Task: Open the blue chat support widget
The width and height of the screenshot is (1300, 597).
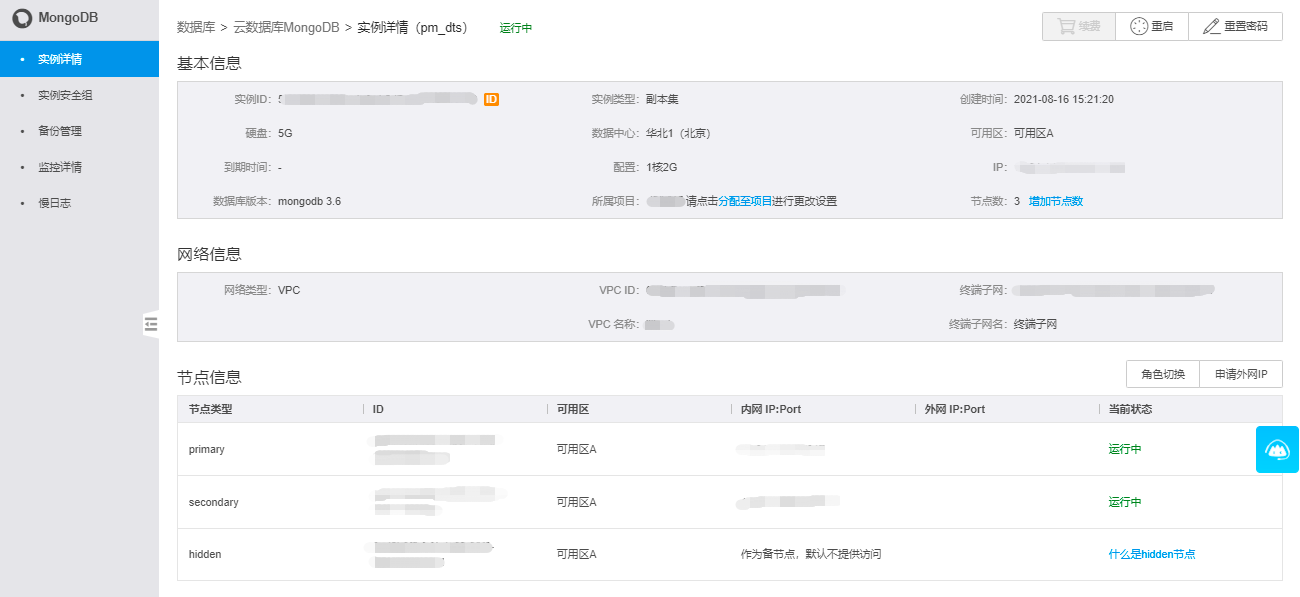Action: [x=1277, y=449]
